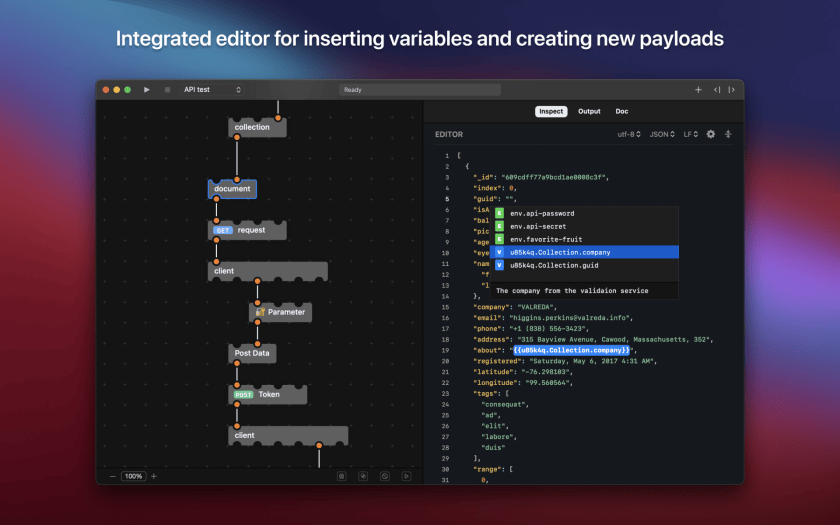Image resolution: width=840 pixels, height=525 pixels.
Task: Select the Post Data node
Action: [252, 353]
